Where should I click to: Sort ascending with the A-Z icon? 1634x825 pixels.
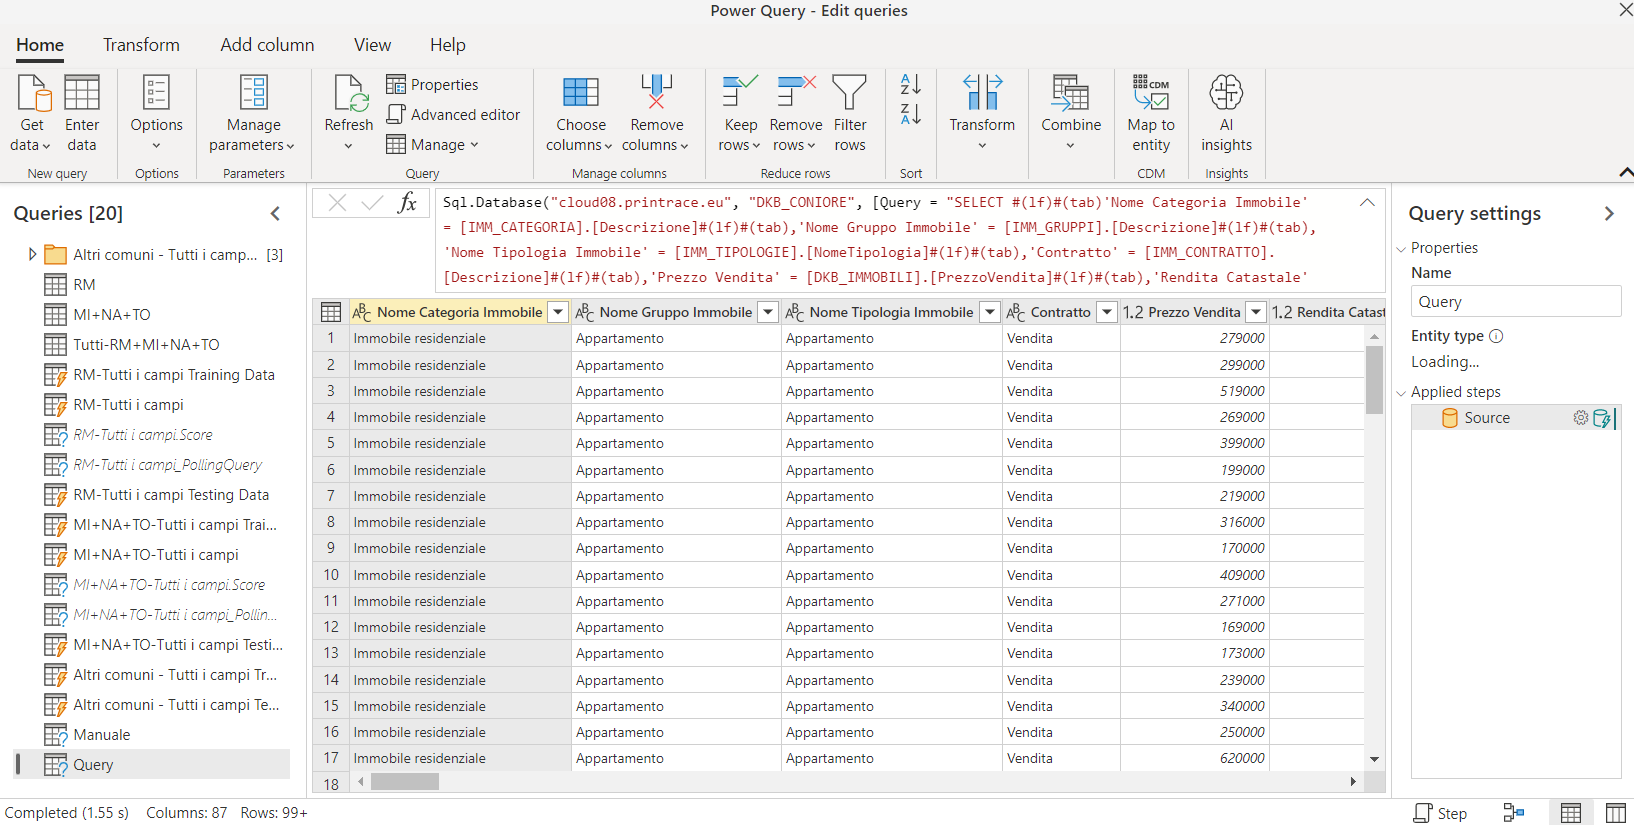click(x=911, y=84)
